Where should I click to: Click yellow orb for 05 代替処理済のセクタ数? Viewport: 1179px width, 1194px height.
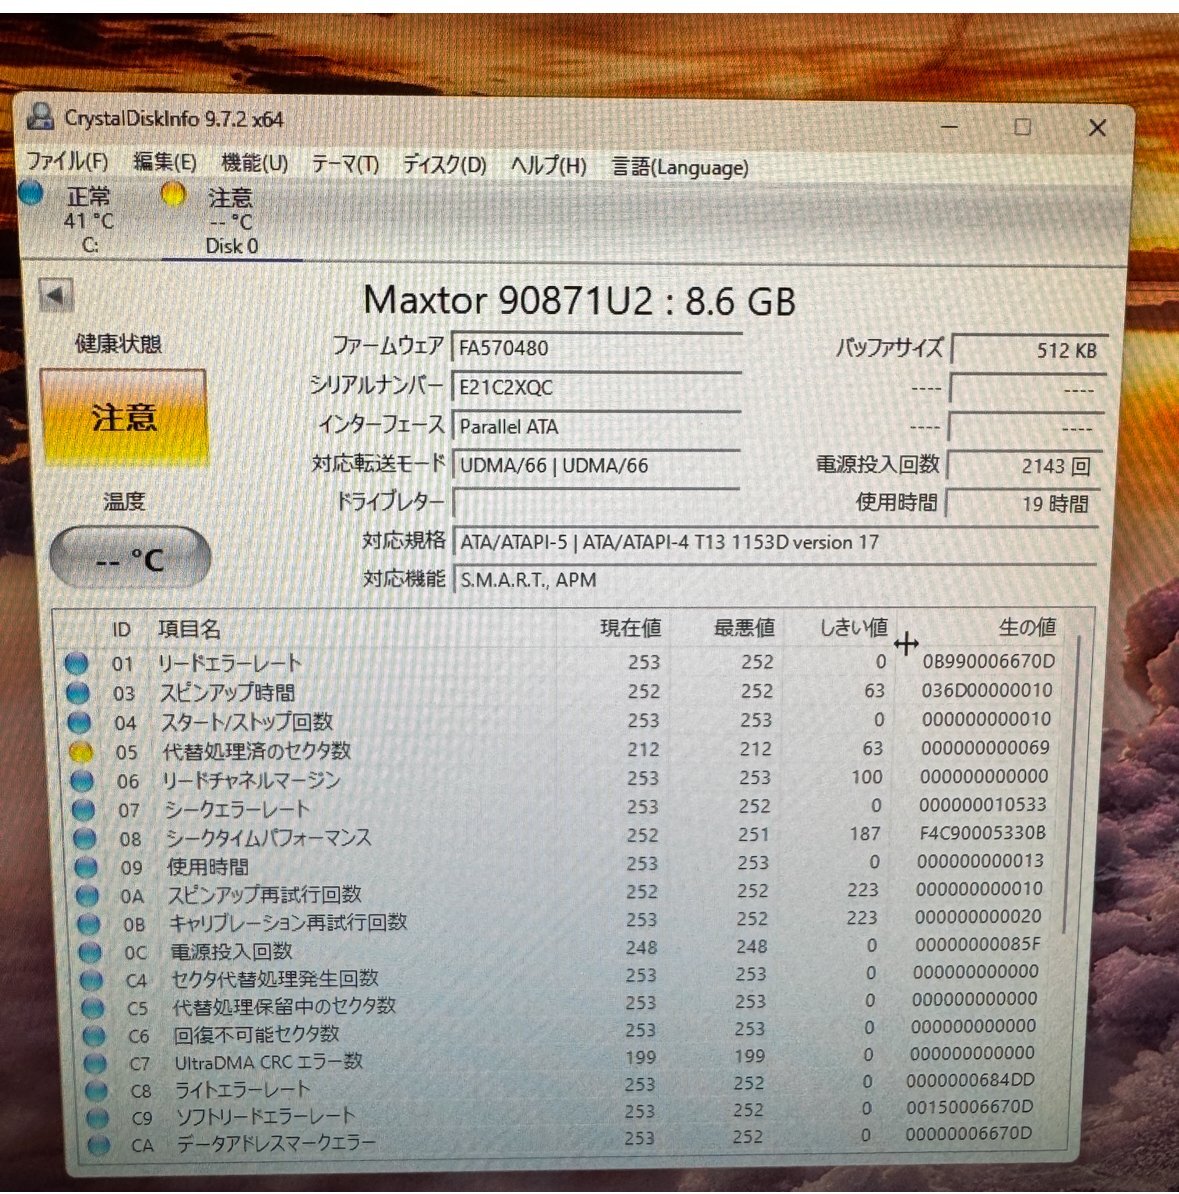81,752
